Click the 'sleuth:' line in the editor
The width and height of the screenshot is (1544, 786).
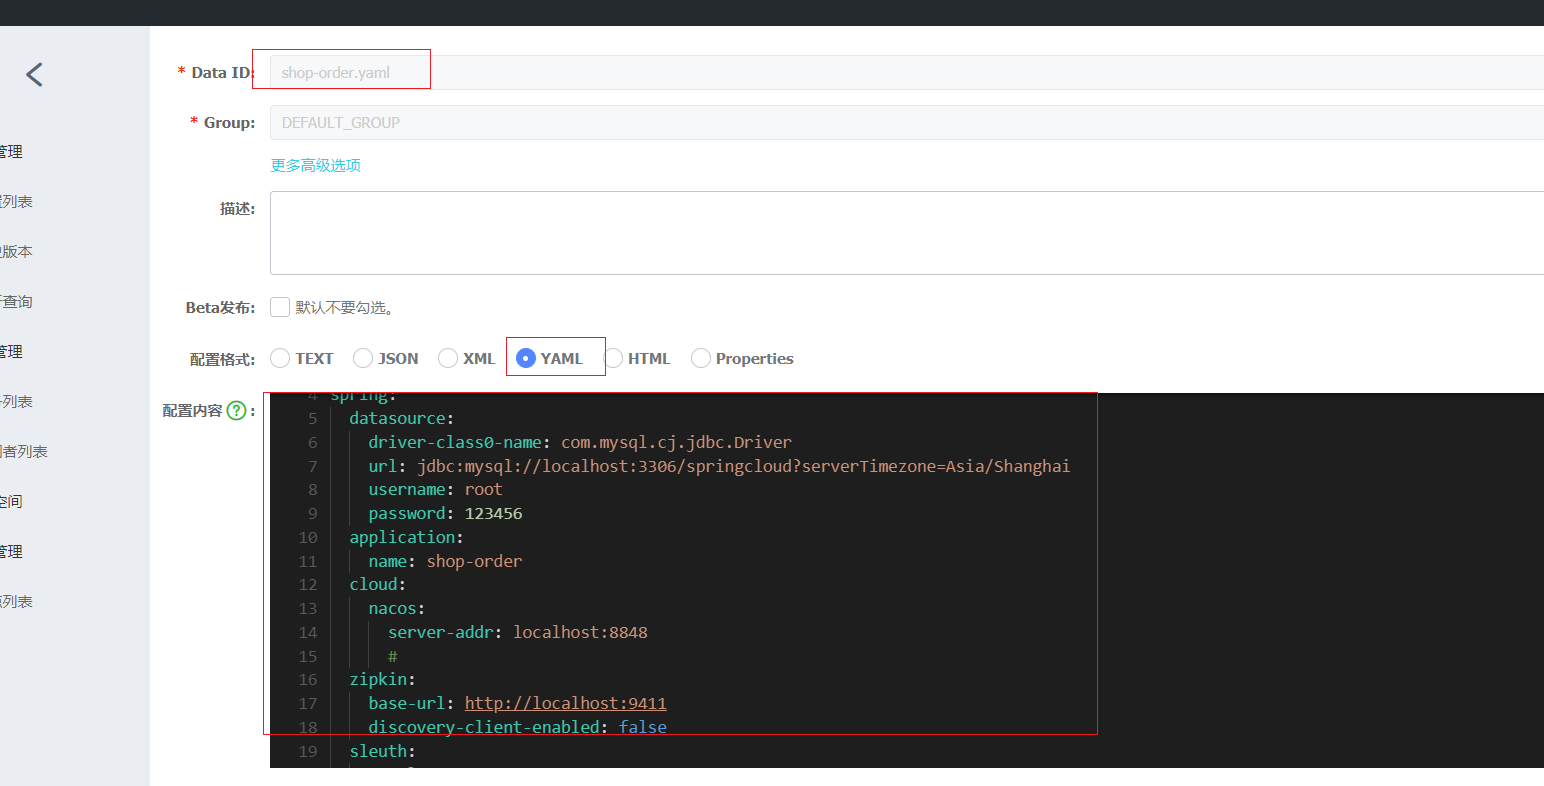tap(382, 751)
